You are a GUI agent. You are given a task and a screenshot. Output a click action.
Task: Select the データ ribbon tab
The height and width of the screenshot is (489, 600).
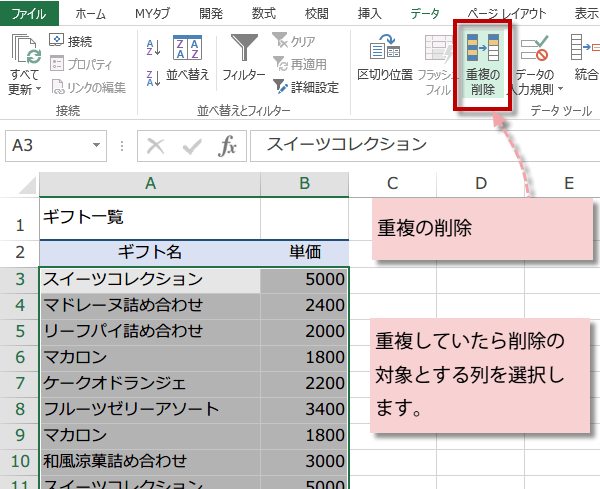coord(425,14)
